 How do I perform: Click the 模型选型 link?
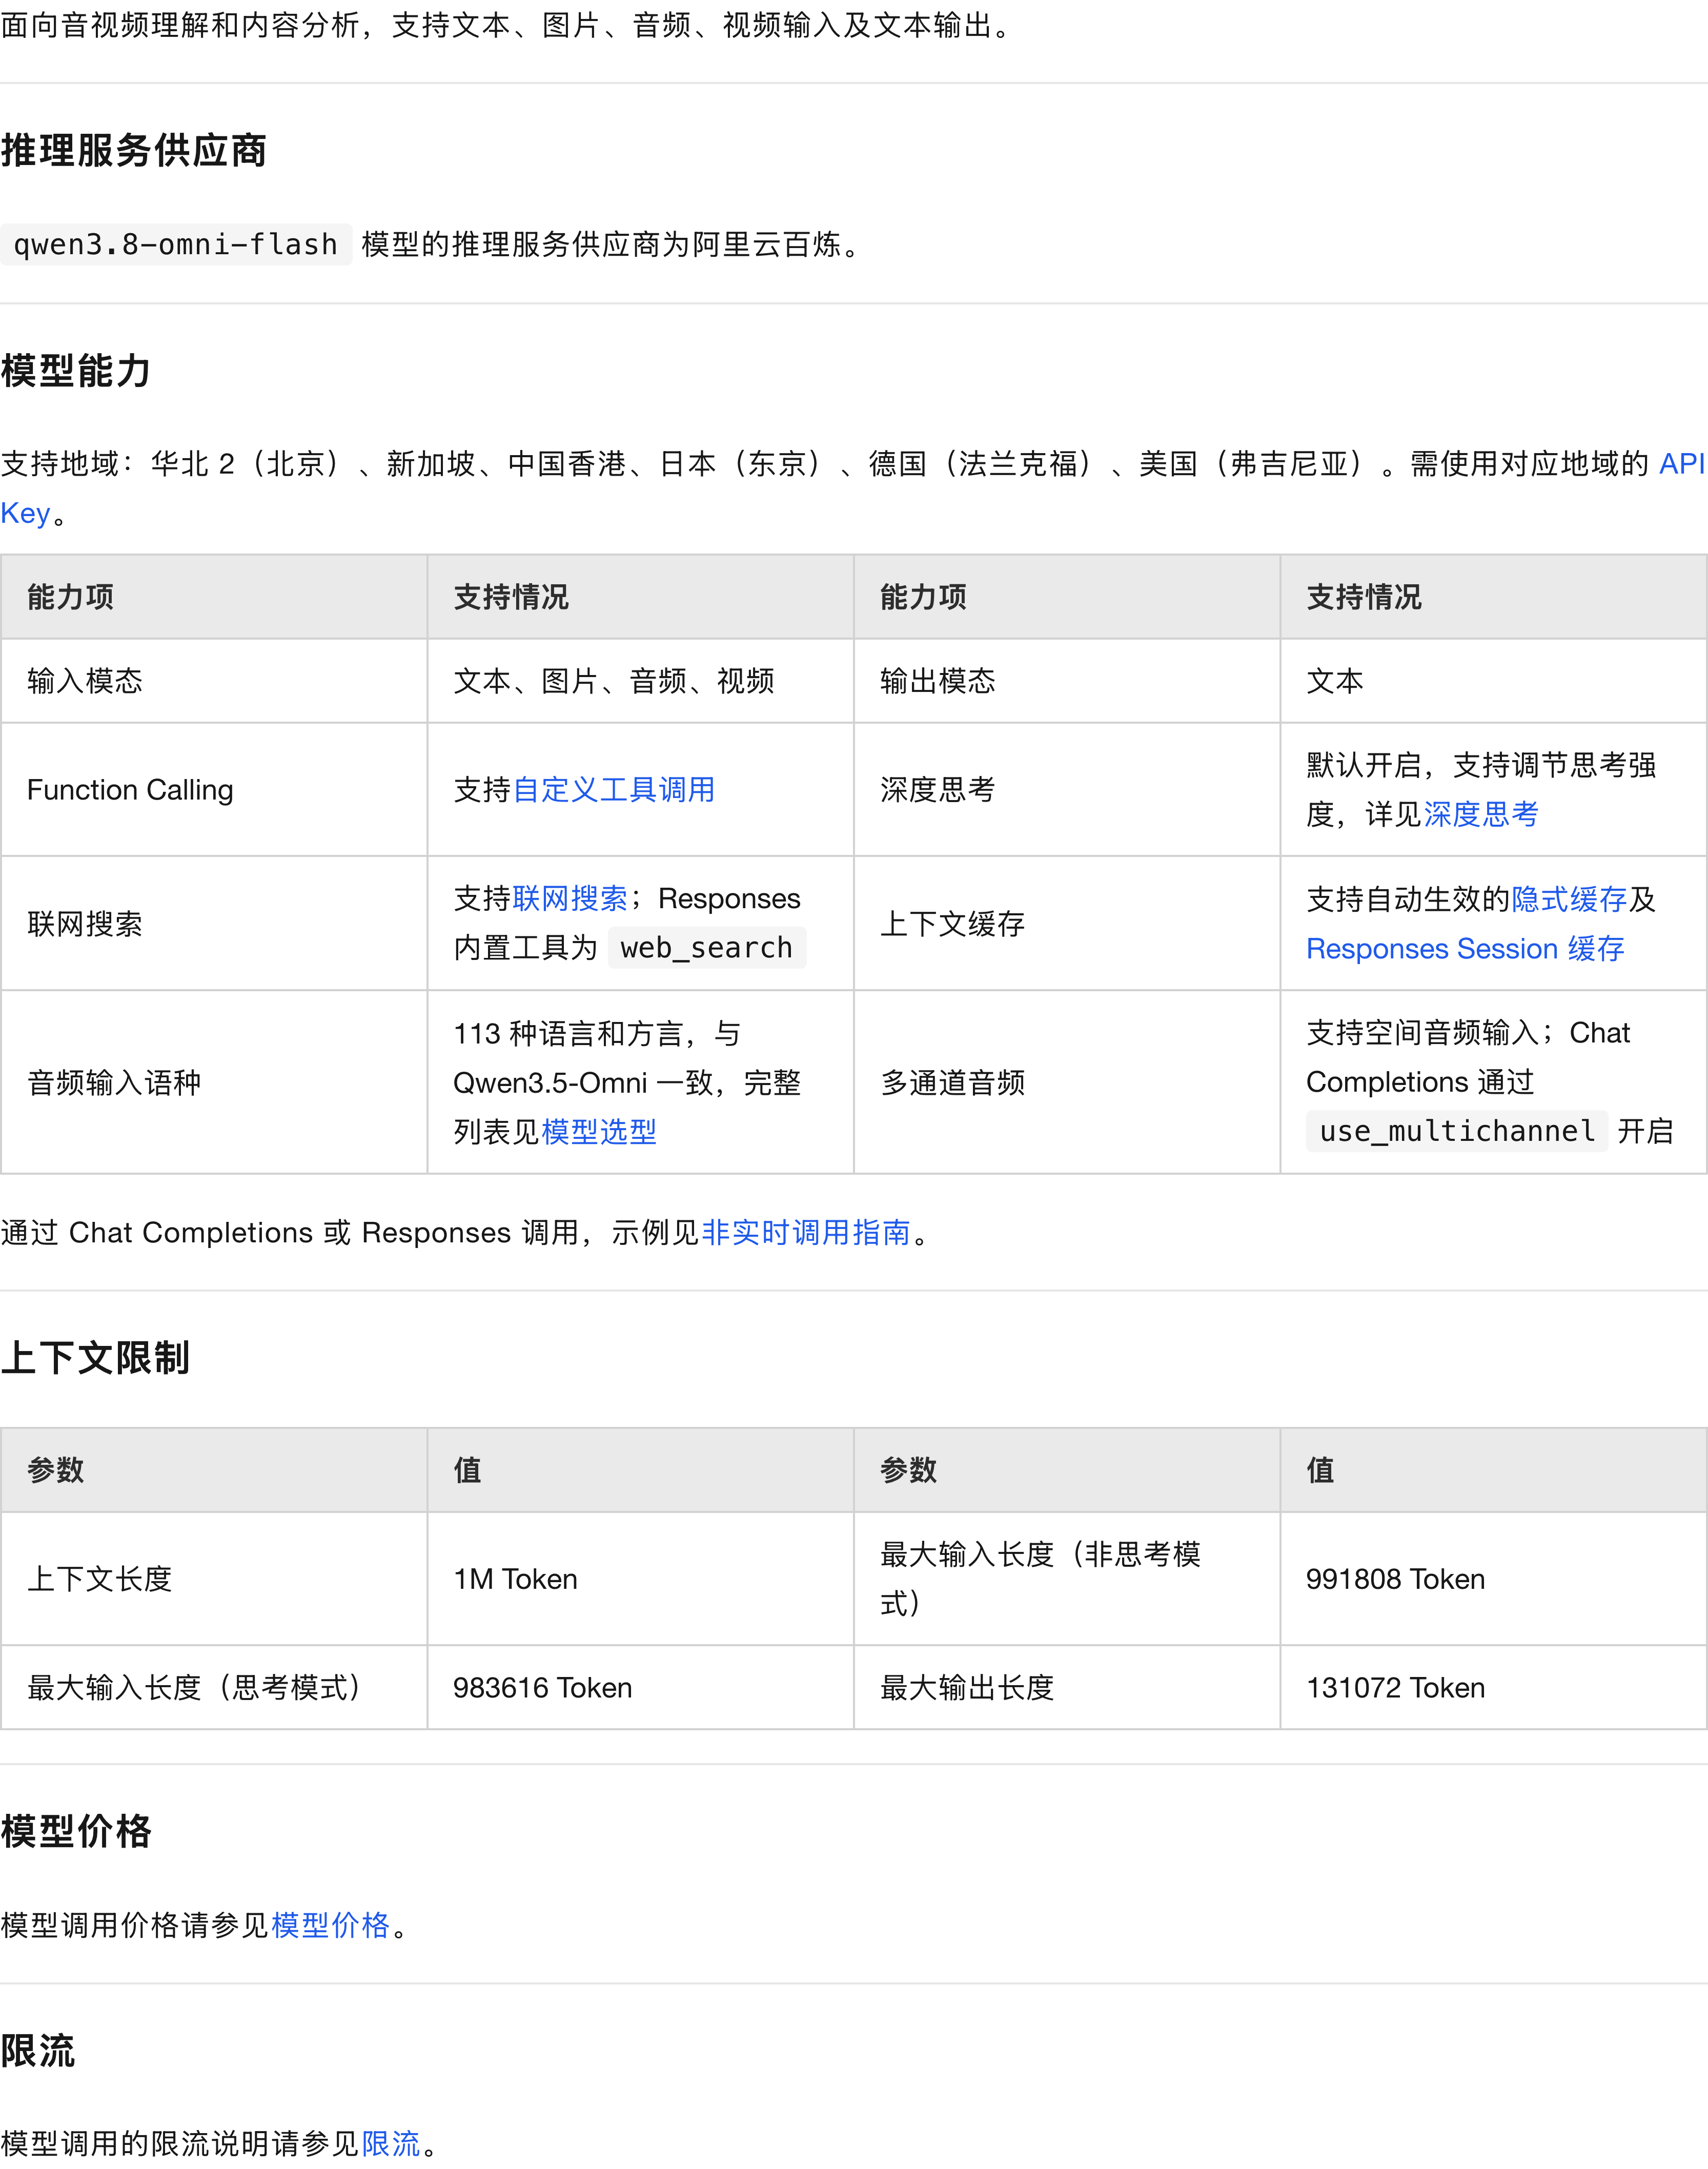(x=599, y=1131)
